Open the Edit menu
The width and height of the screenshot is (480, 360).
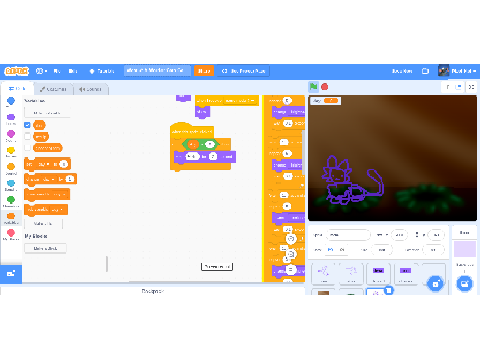pos(73,71)
